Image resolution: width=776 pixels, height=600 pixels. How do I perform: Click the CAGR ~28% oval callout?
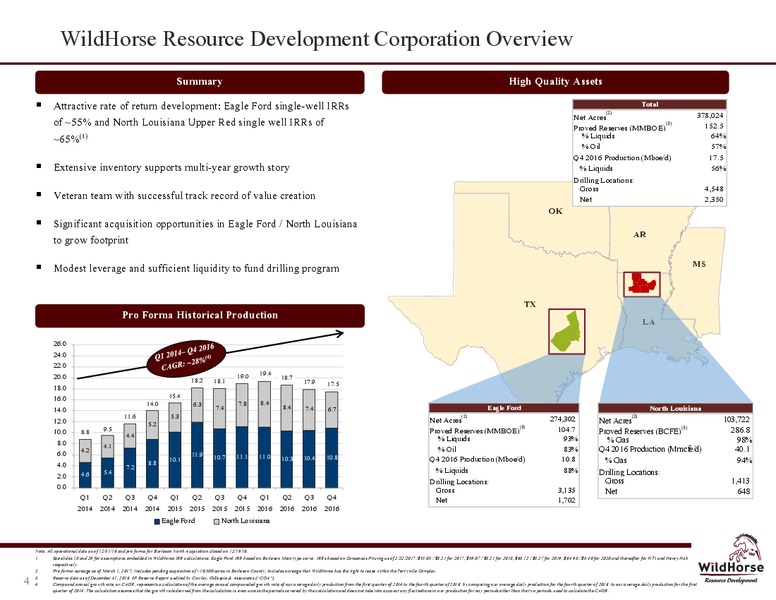click(188, 357)
